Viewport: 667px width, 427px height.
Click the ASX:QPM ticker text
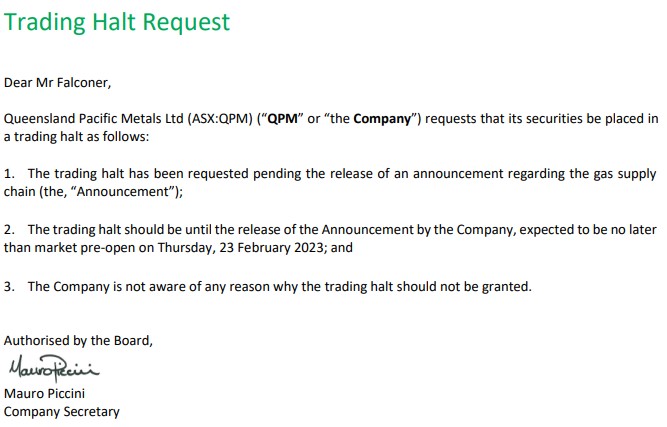click(220, 119)
